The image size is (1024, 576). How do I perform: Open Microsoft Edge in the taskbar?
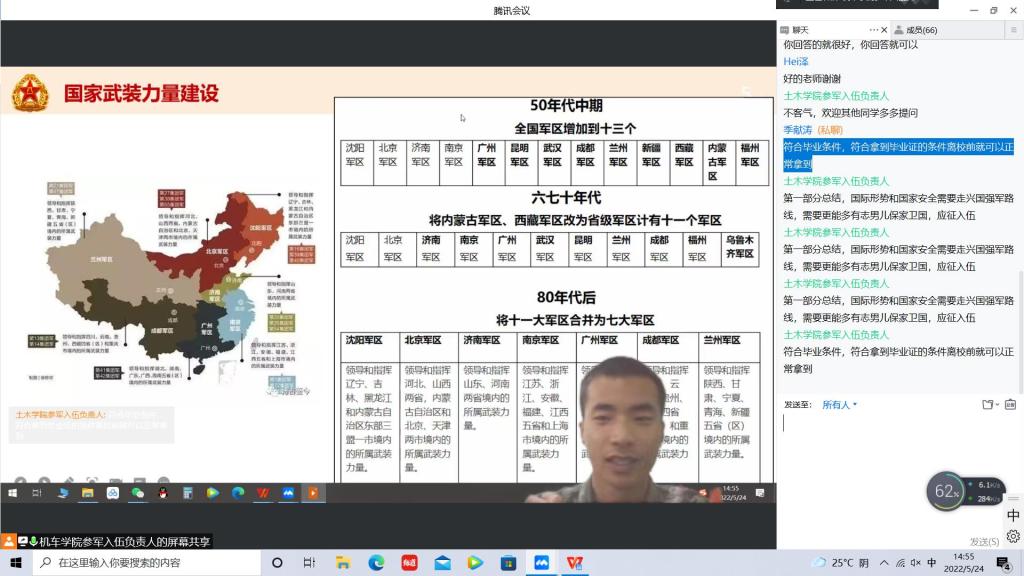tap(376, 565)
